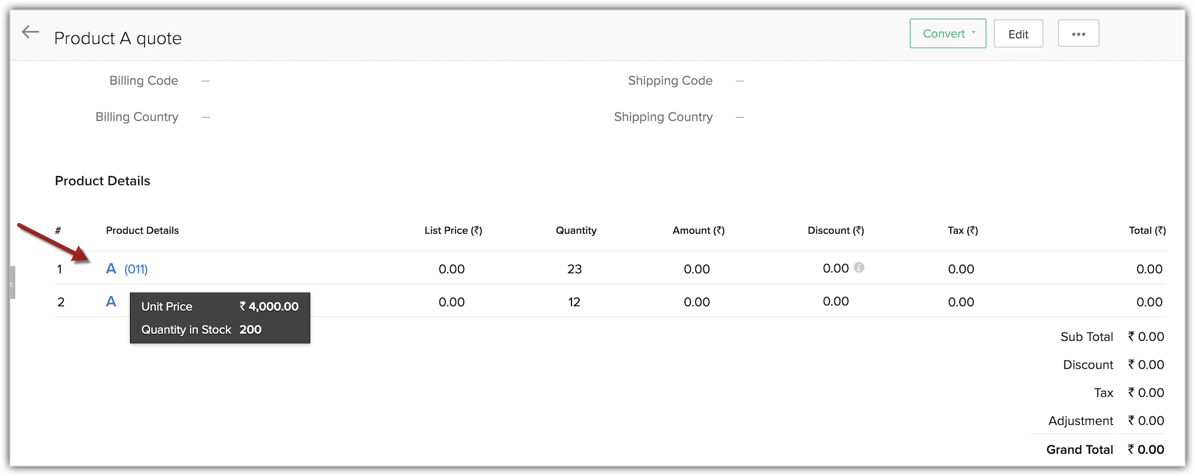Open the Convert dropdown

pos(947,34)
